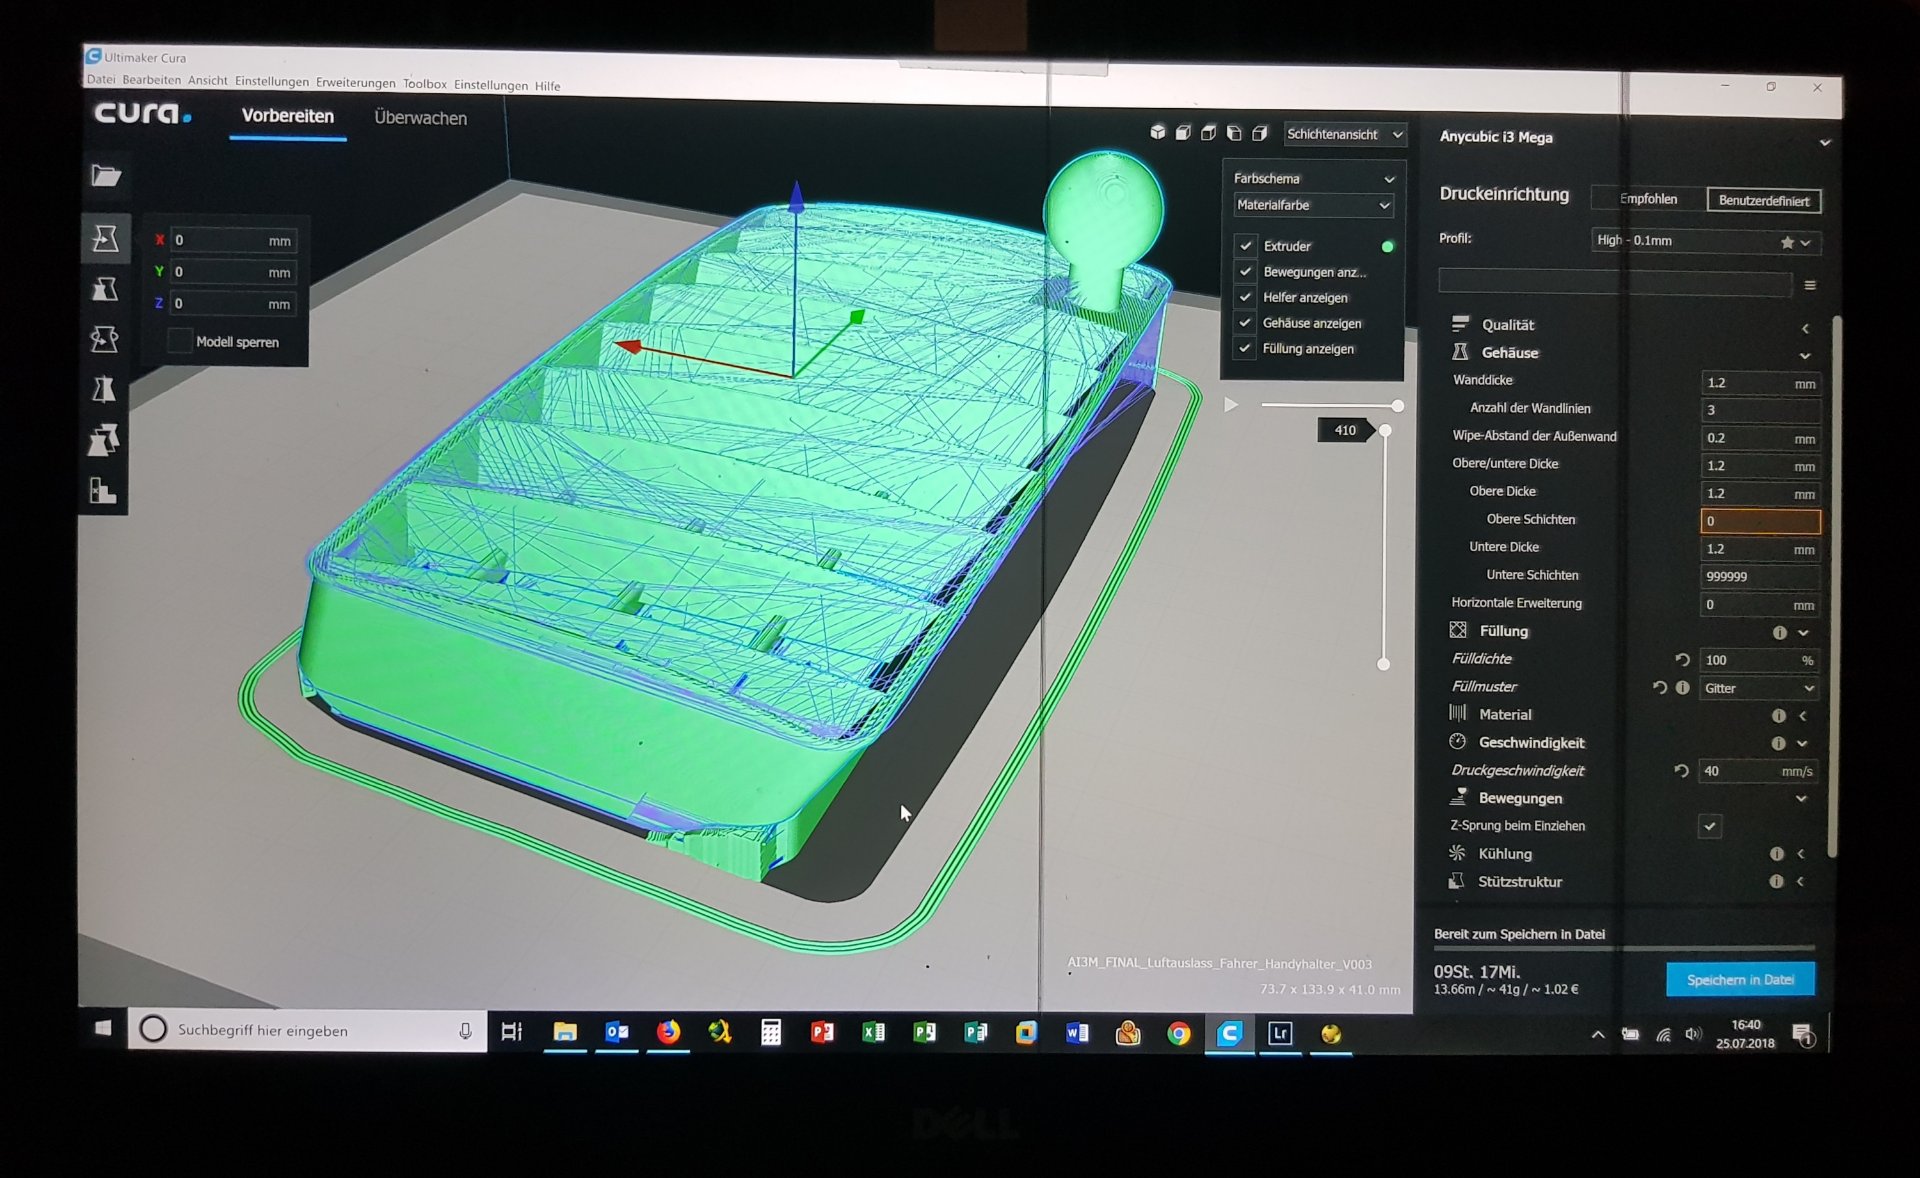Image resolution: width=1920 pixels, height=1178 pixels.
Task: Click the horizontal path slider handle
Action: point(1398,406)
